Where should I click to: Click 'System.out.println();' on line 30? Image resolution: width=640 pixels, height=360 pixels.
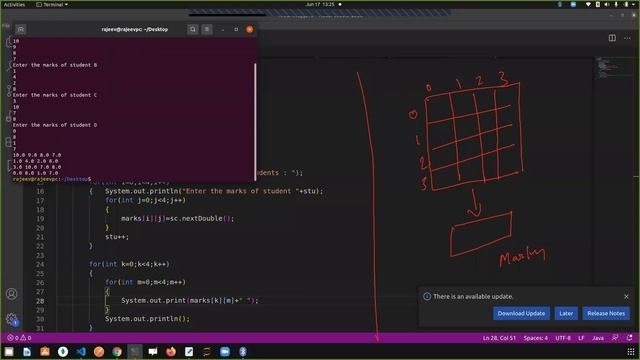click(147, 319)
